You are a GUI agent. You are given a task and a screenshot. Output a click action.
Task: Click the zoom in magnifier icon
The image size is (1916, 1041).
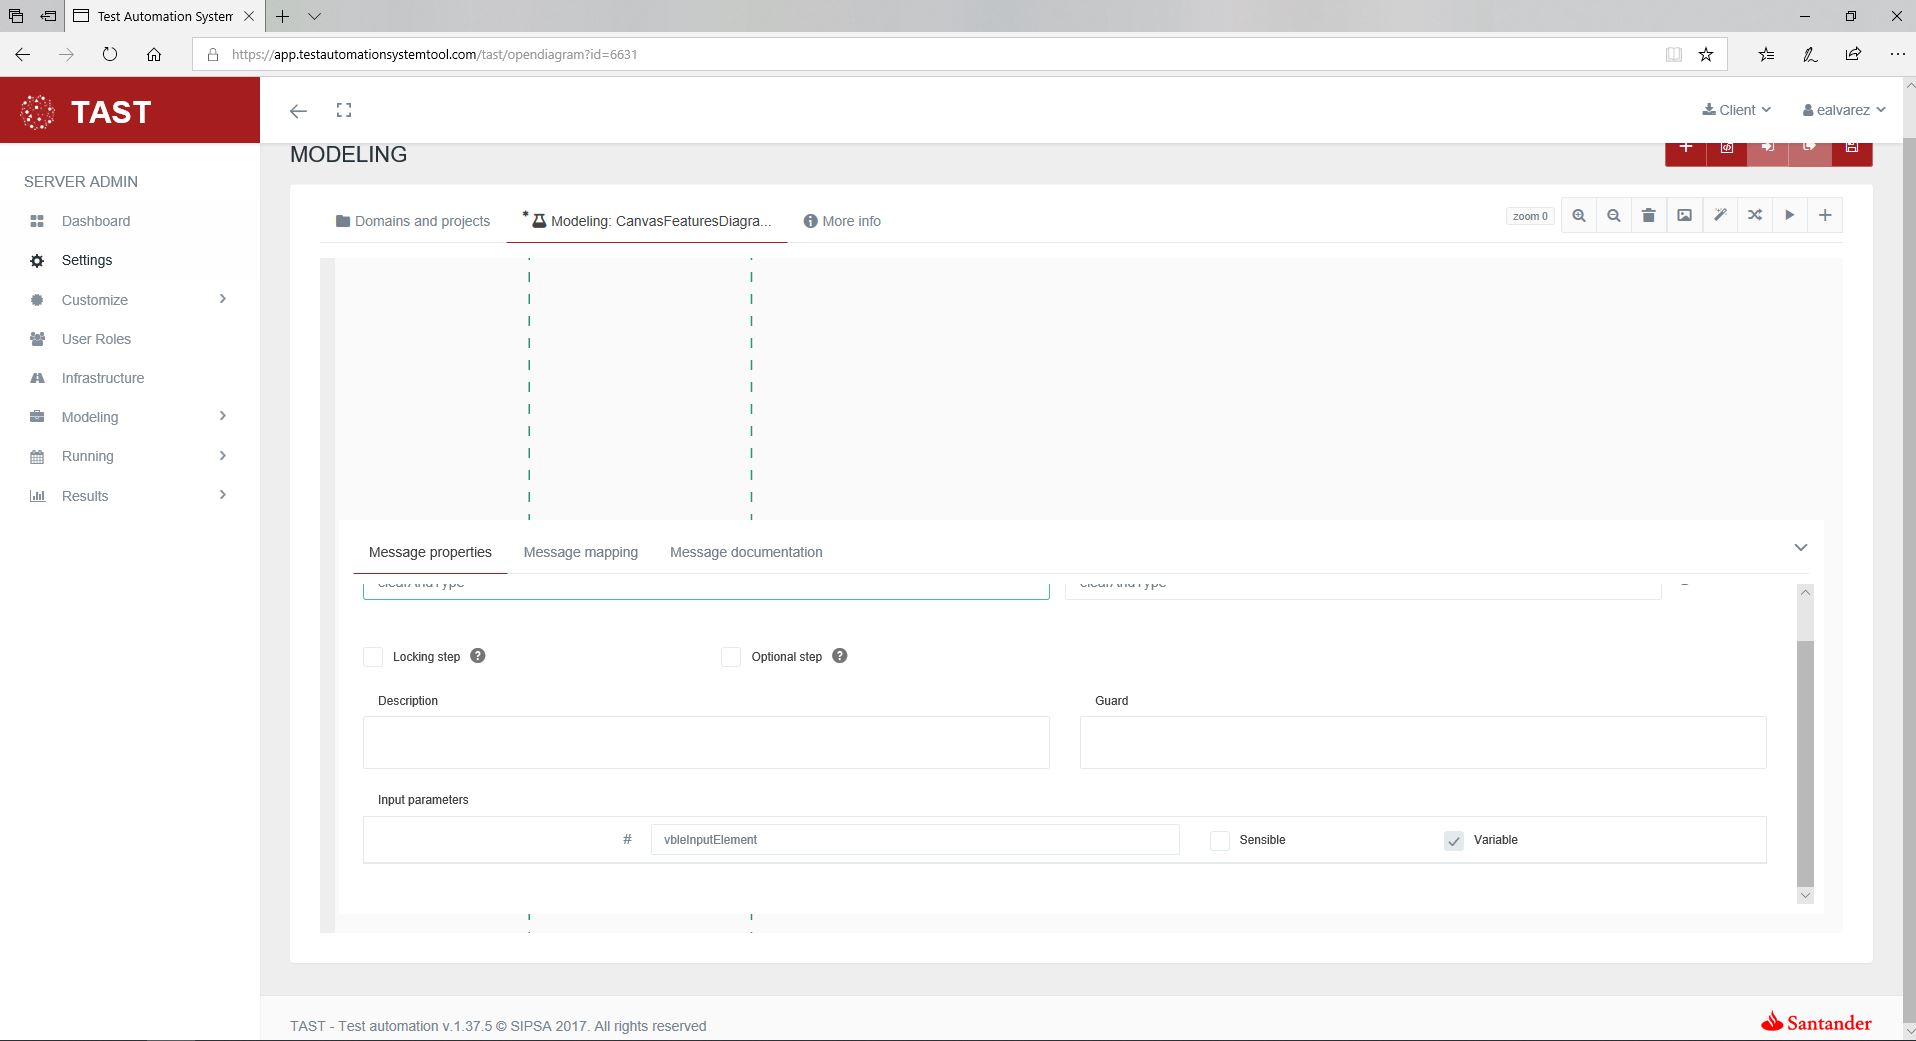click(1578, 216)
